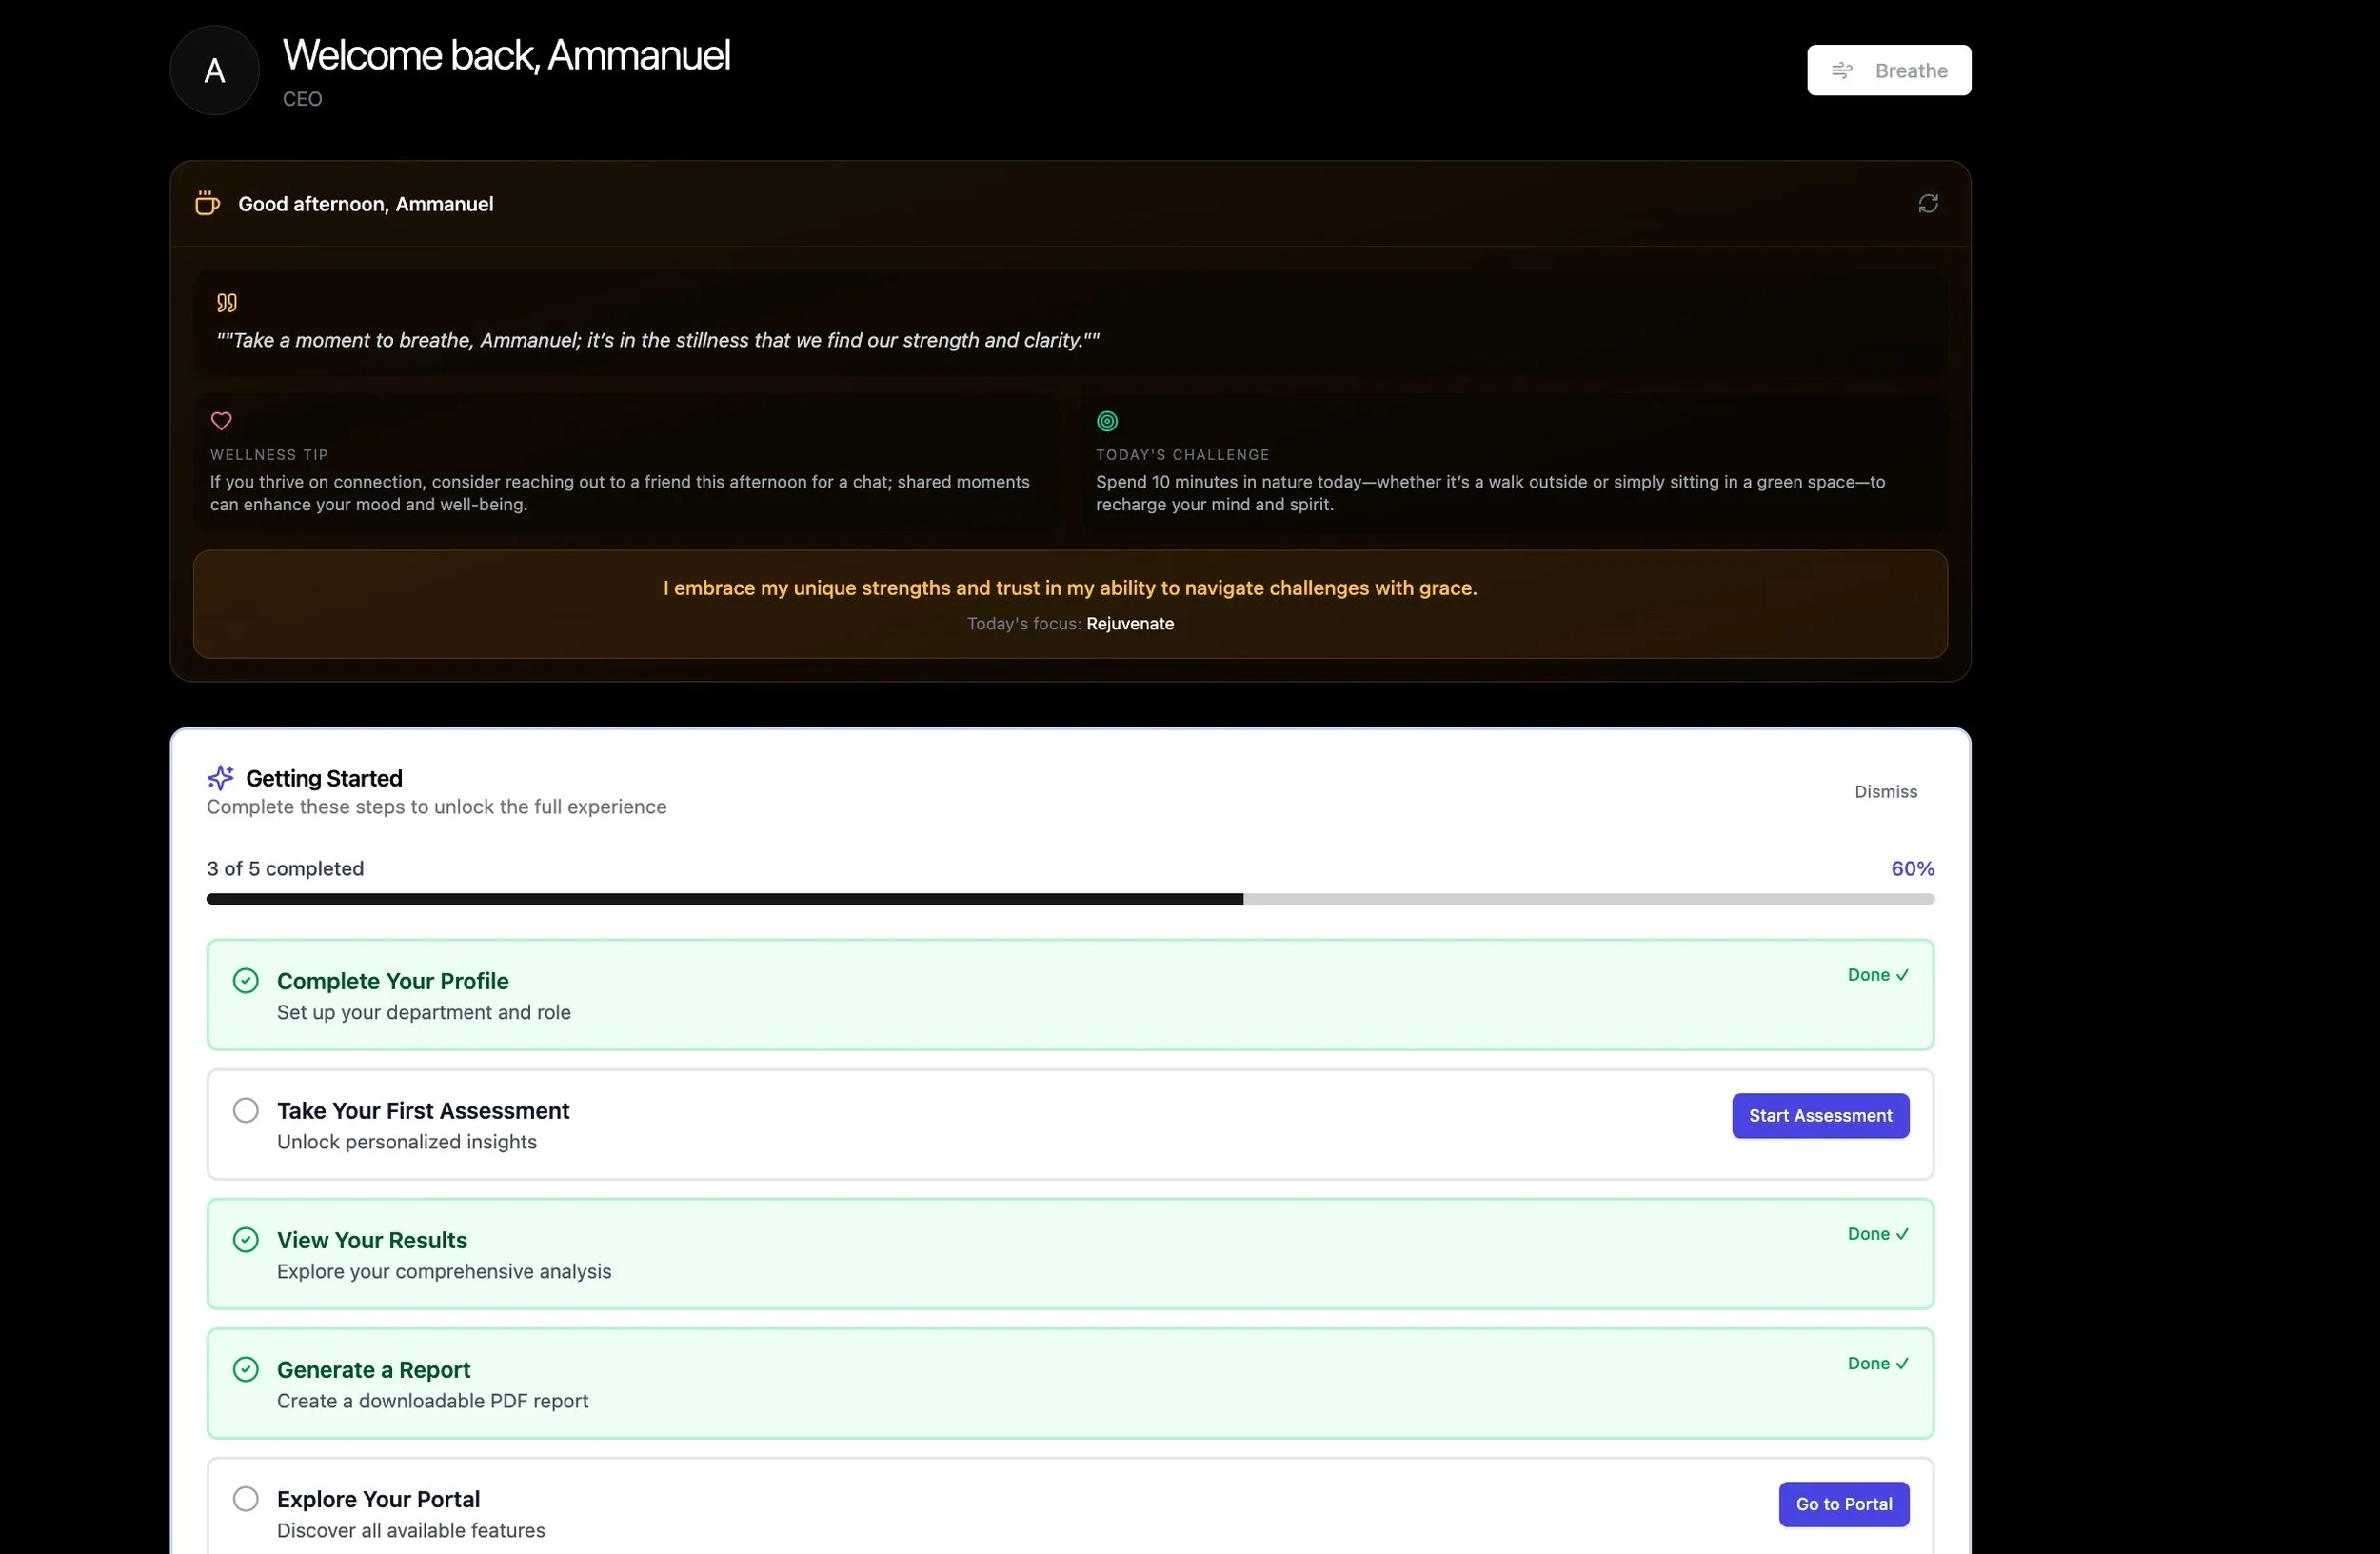The height and width of the screenshot is (1554, 2380).
Task: Open the Breathe exercise button
Action: pyautogui.click(x=1888, y=70)
